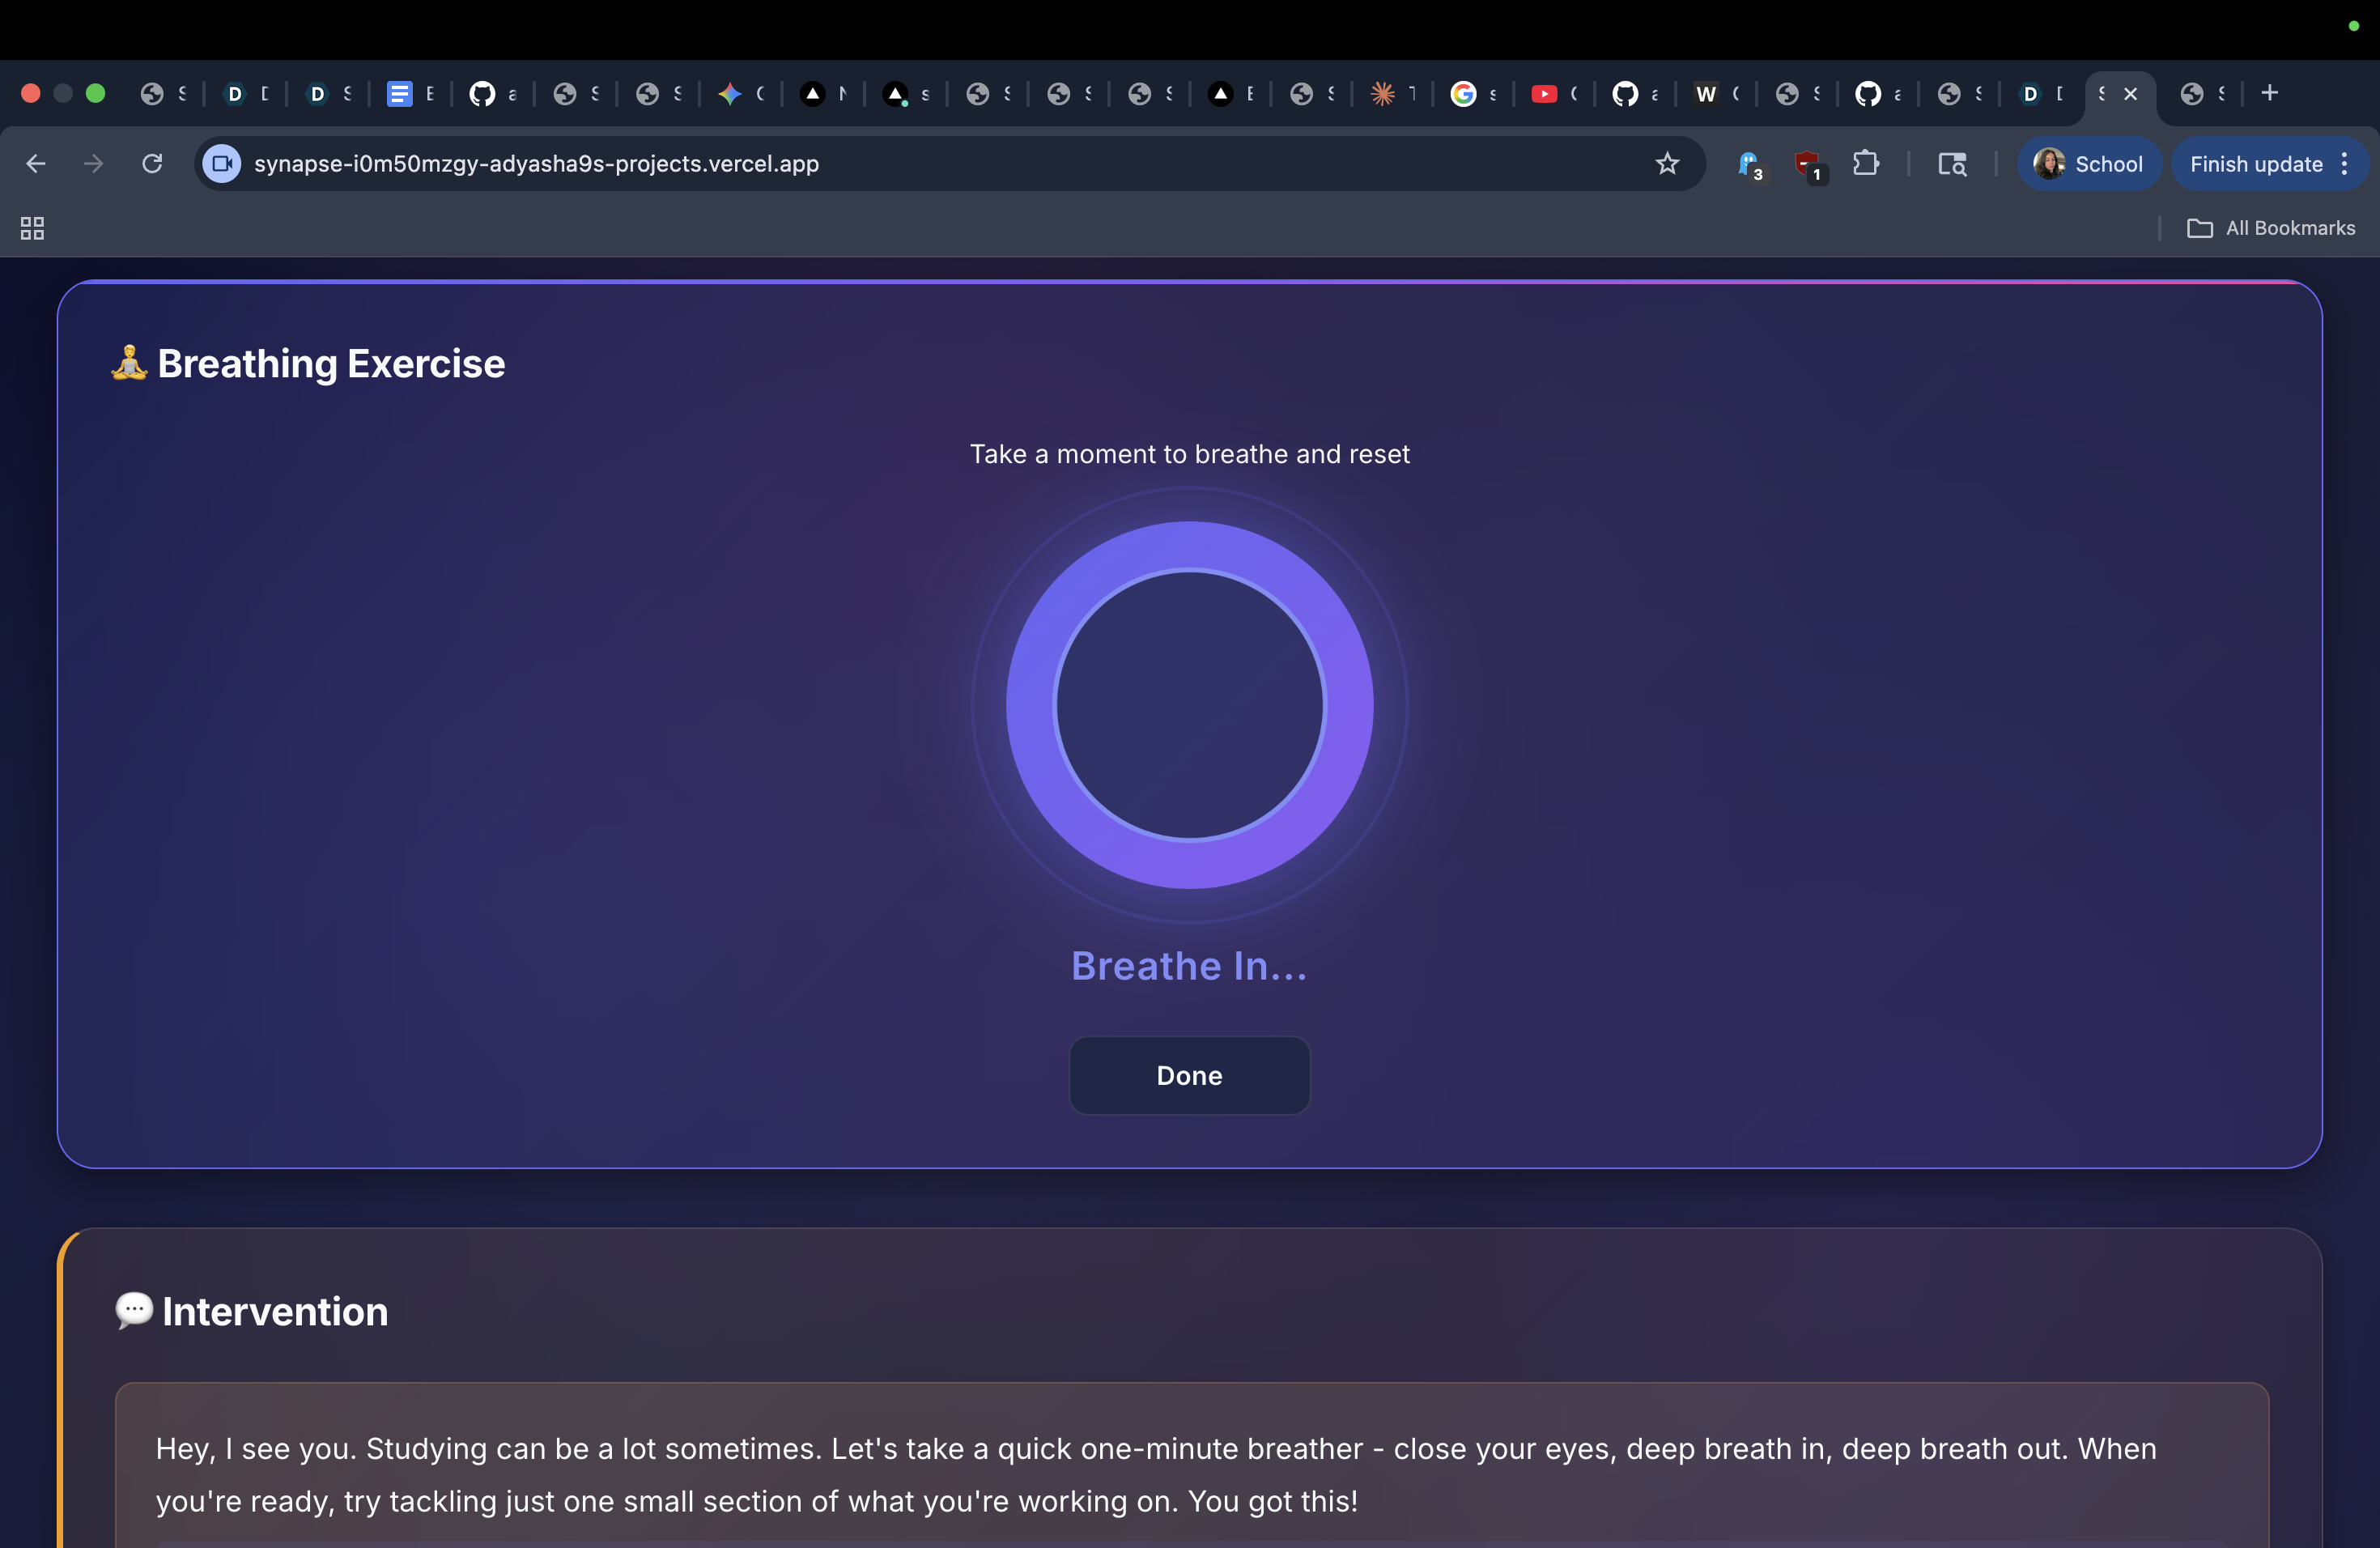Screen dimensions: 2380x1548
Task: Click the breathing circle animation
Action: [x=1189, y=705]
